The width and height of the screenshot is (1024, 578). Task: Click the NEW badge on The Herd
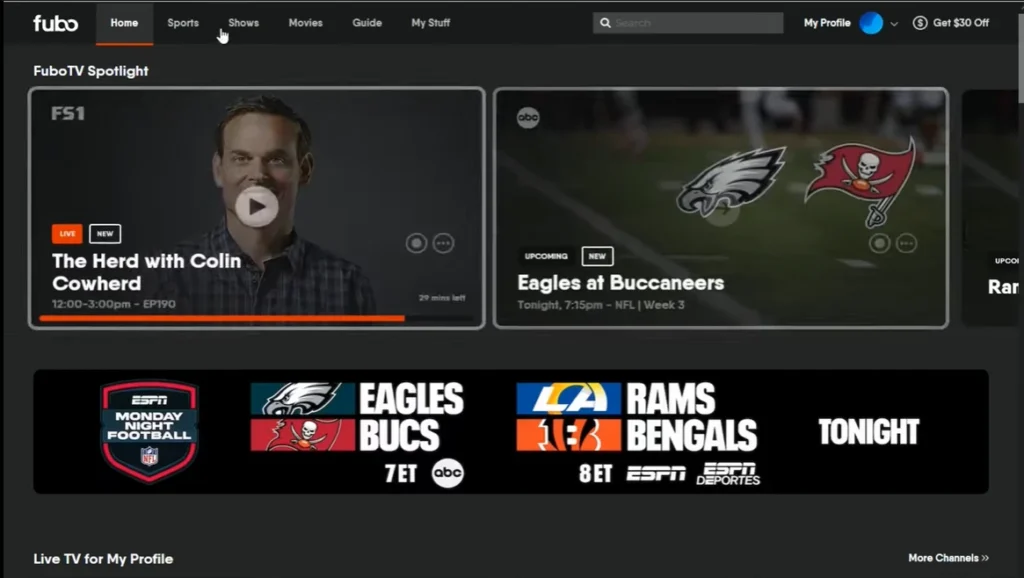click(x=105, y=234)
